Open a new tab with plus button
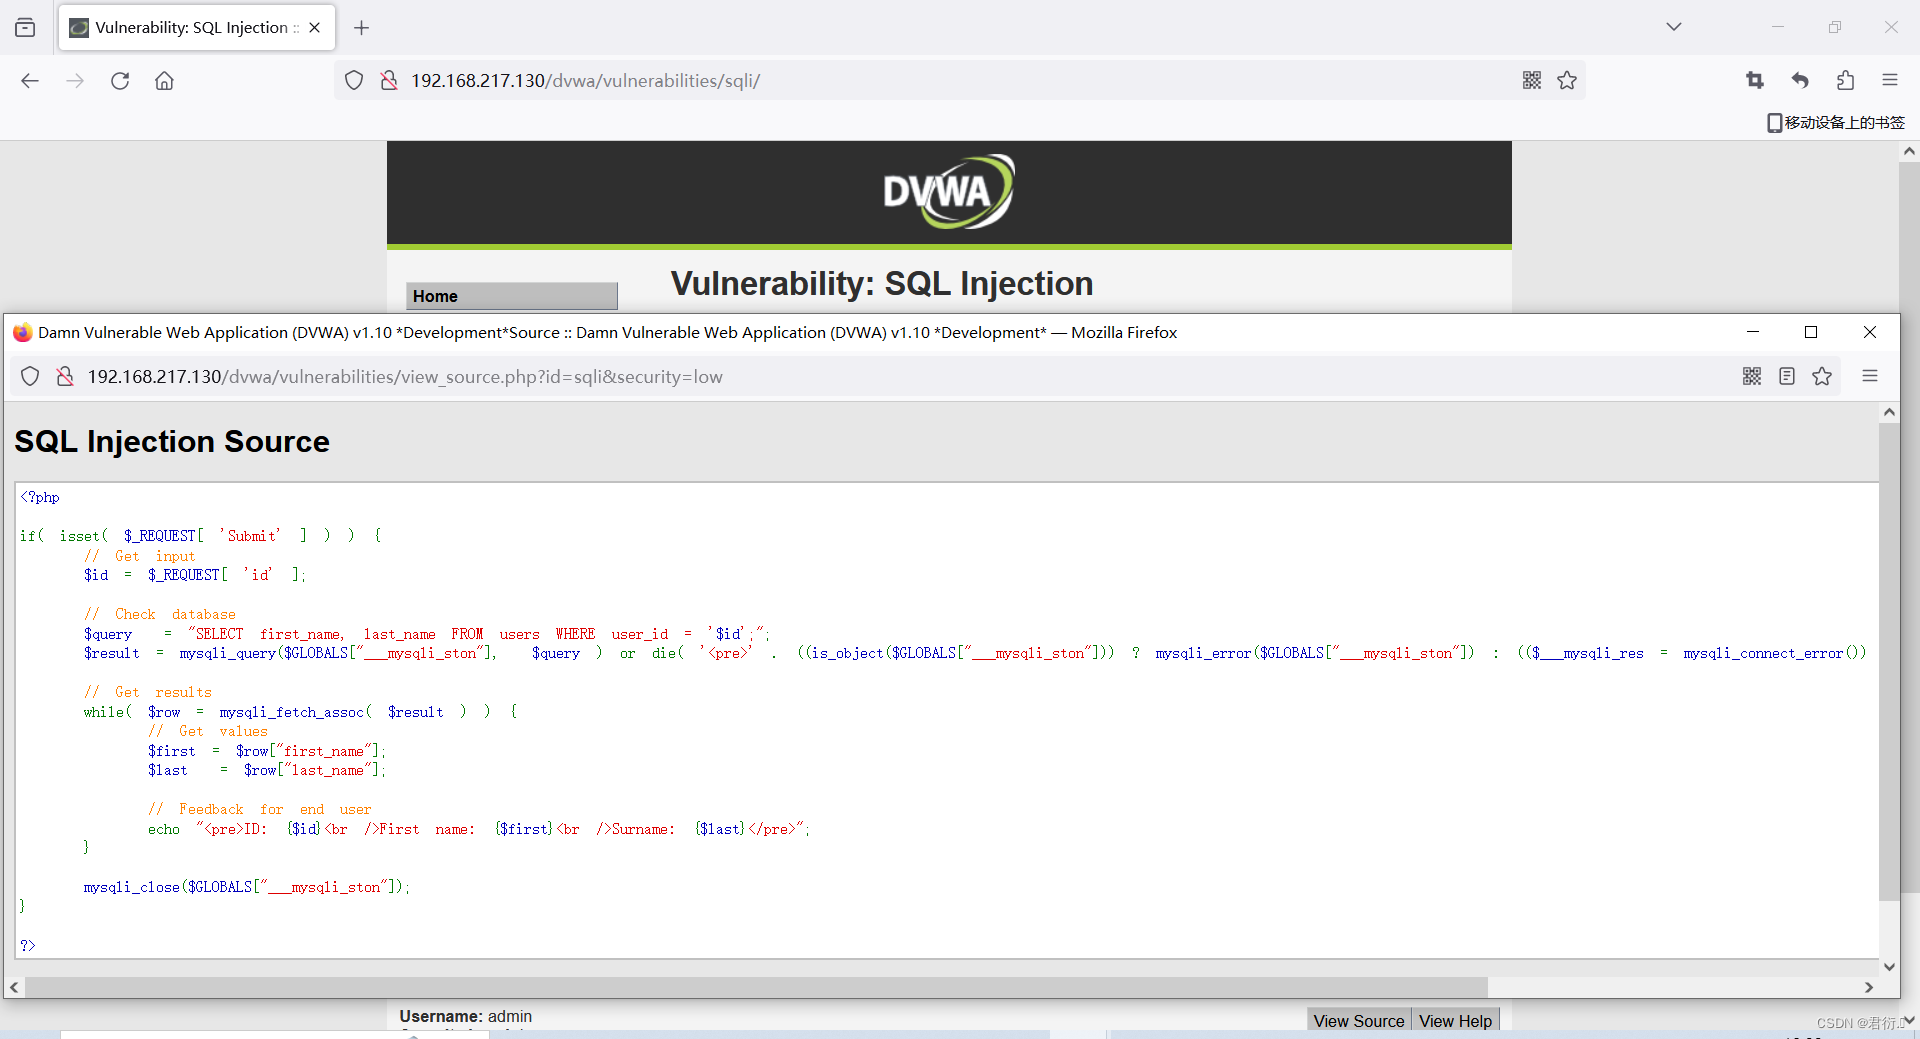Screen dimensions: 1920x1039 click(x=362, y=27)
